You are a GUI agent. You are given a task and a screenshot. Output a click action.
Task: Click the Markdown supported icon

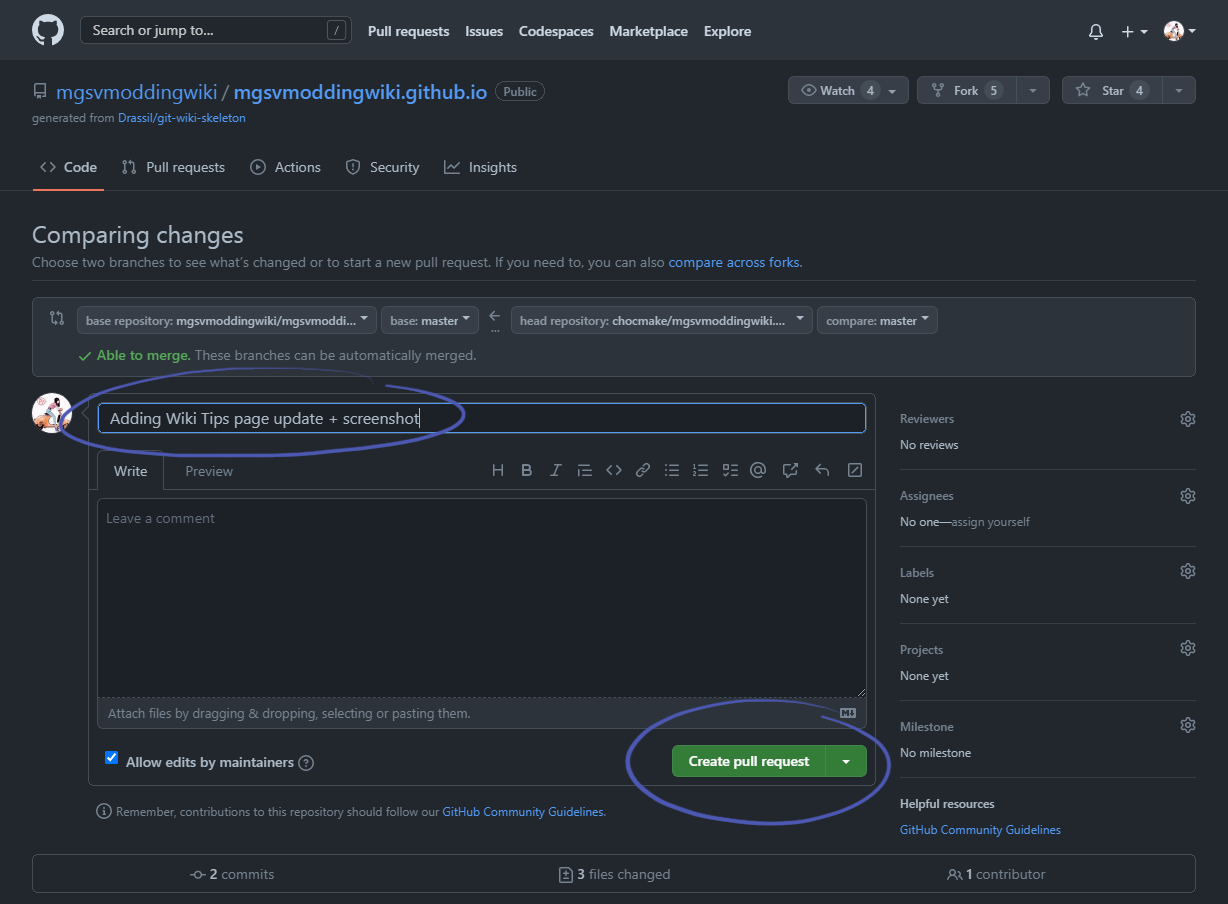coord(848,713)
